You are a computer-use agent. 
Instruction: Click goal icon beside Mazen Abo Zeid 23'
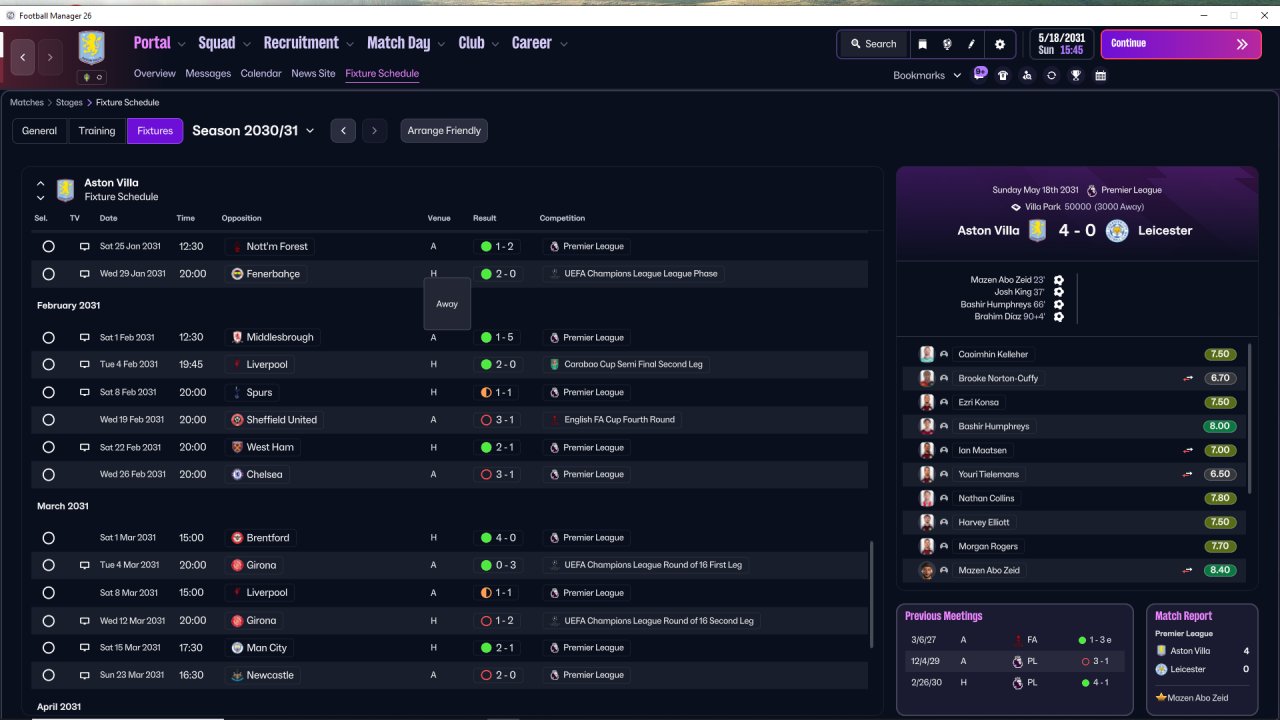pyautogui.click(x=1059, y=281)
